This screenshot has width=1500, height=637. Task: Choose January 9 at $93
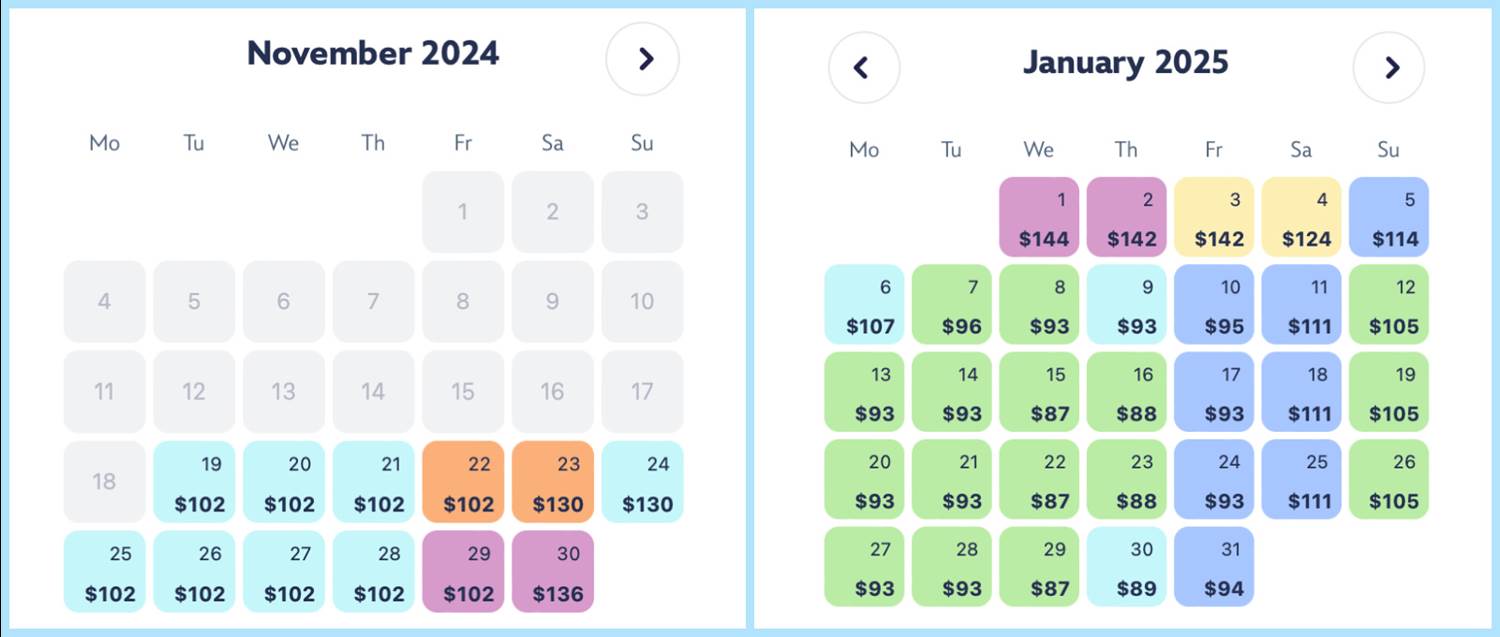(x=1126, y=305)
